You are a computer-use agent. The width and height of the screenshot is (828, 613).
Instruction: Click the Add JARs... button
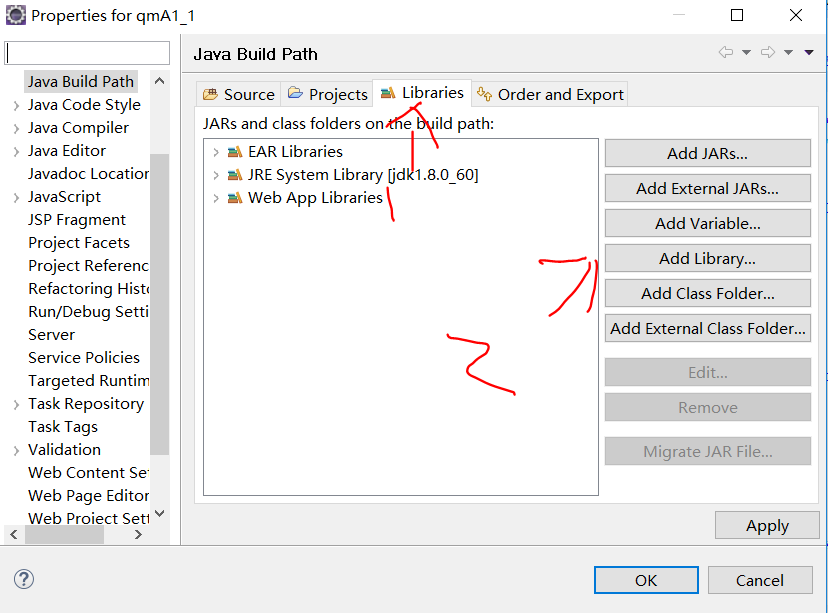coord(708,153)
